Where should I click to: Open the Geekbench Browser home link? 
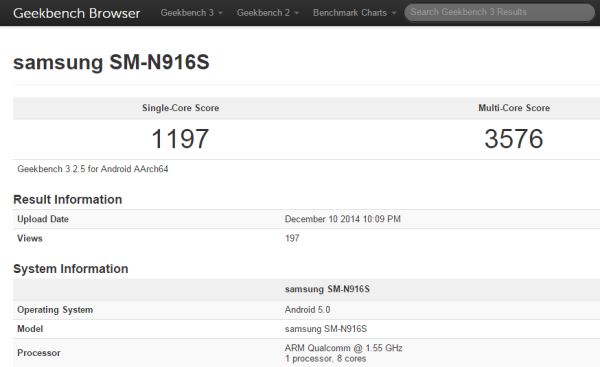77,13
